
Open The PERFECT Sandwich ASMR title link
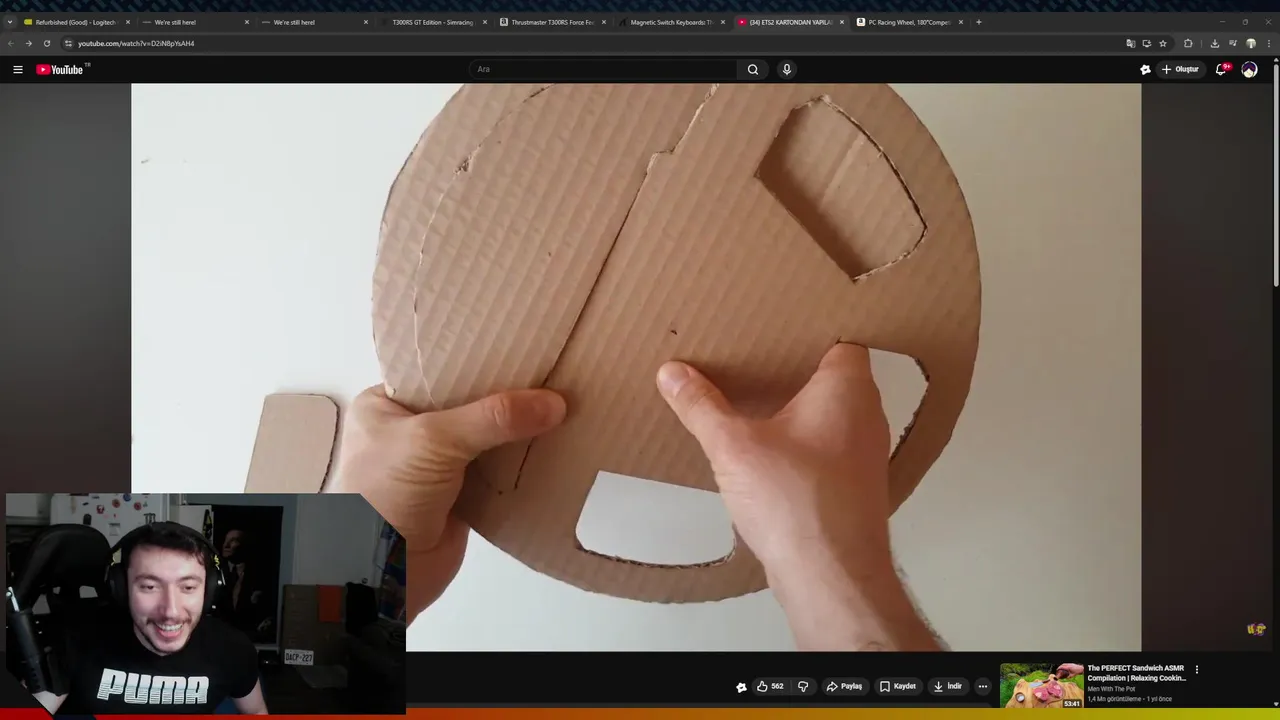point(1136,673)
